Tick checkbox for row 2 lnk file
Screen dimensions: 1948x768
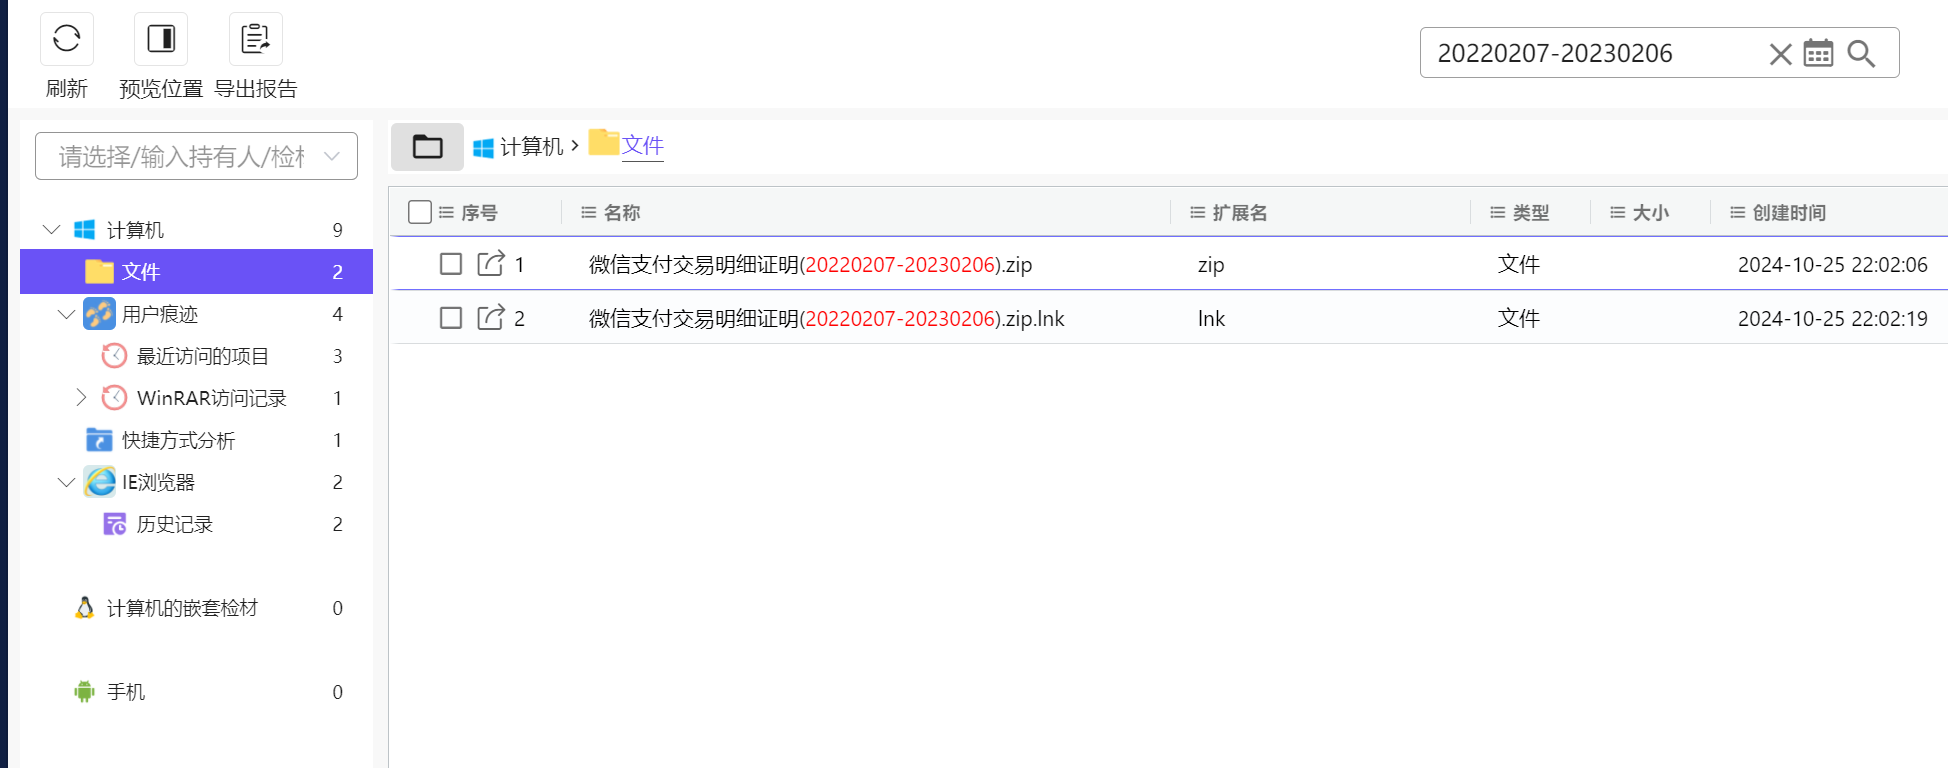click(x=451, y=318)
